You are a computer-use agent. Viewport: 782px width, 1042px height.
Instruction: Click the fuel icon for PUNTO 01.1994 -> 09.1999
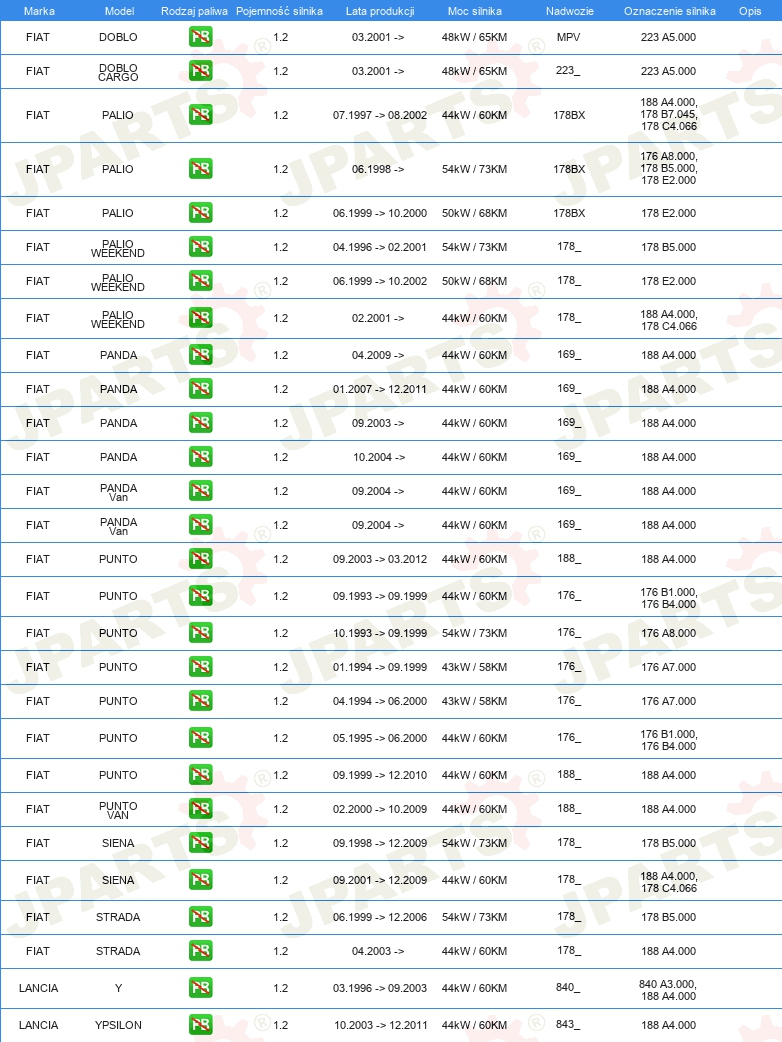click(200, 667)
